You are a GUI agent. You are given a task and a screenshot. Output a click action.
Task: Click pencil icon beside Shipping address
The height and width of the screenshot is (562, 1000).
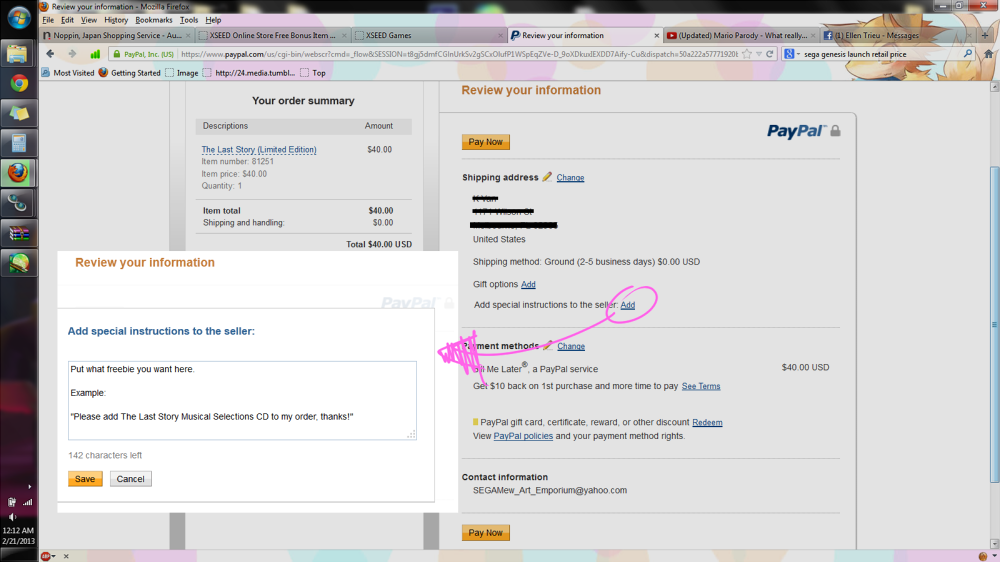[547, 177]
